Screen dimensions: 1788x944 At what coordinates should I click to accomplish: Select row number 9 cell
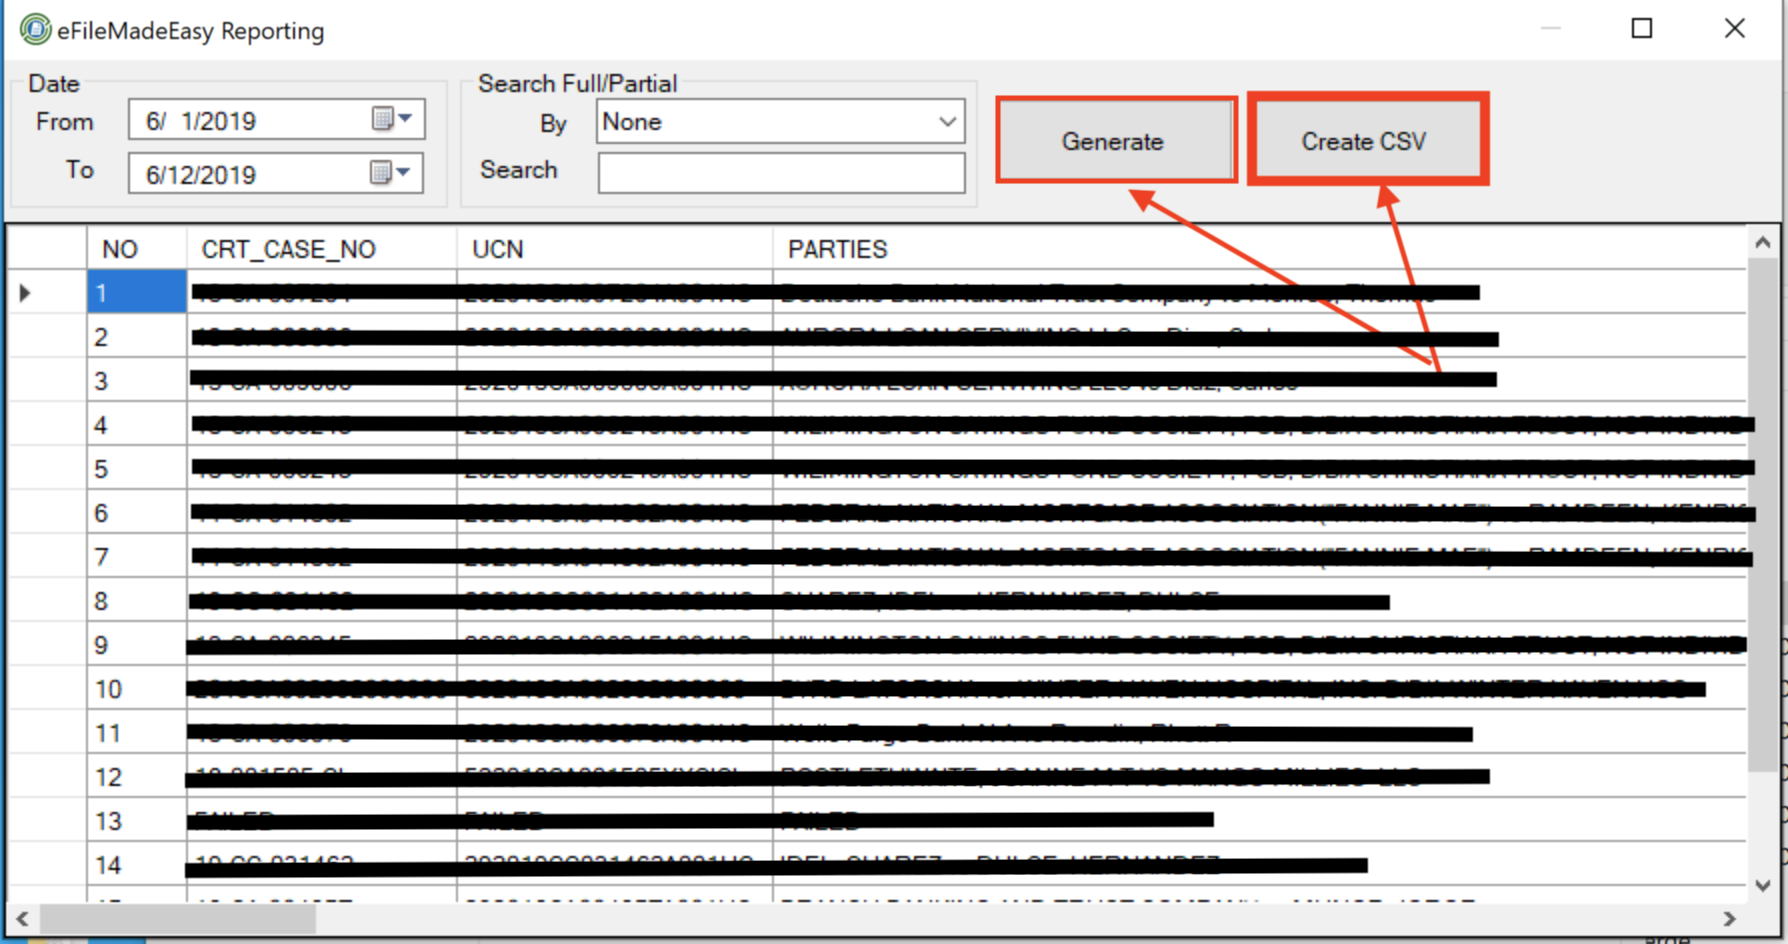(137, 645)
